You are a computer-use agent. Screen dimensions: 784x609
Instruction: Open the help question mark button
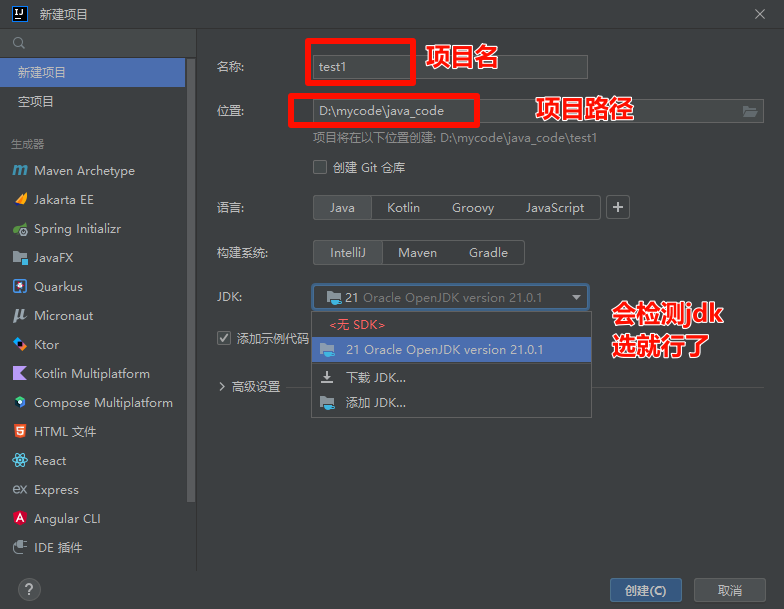[30, 590]
